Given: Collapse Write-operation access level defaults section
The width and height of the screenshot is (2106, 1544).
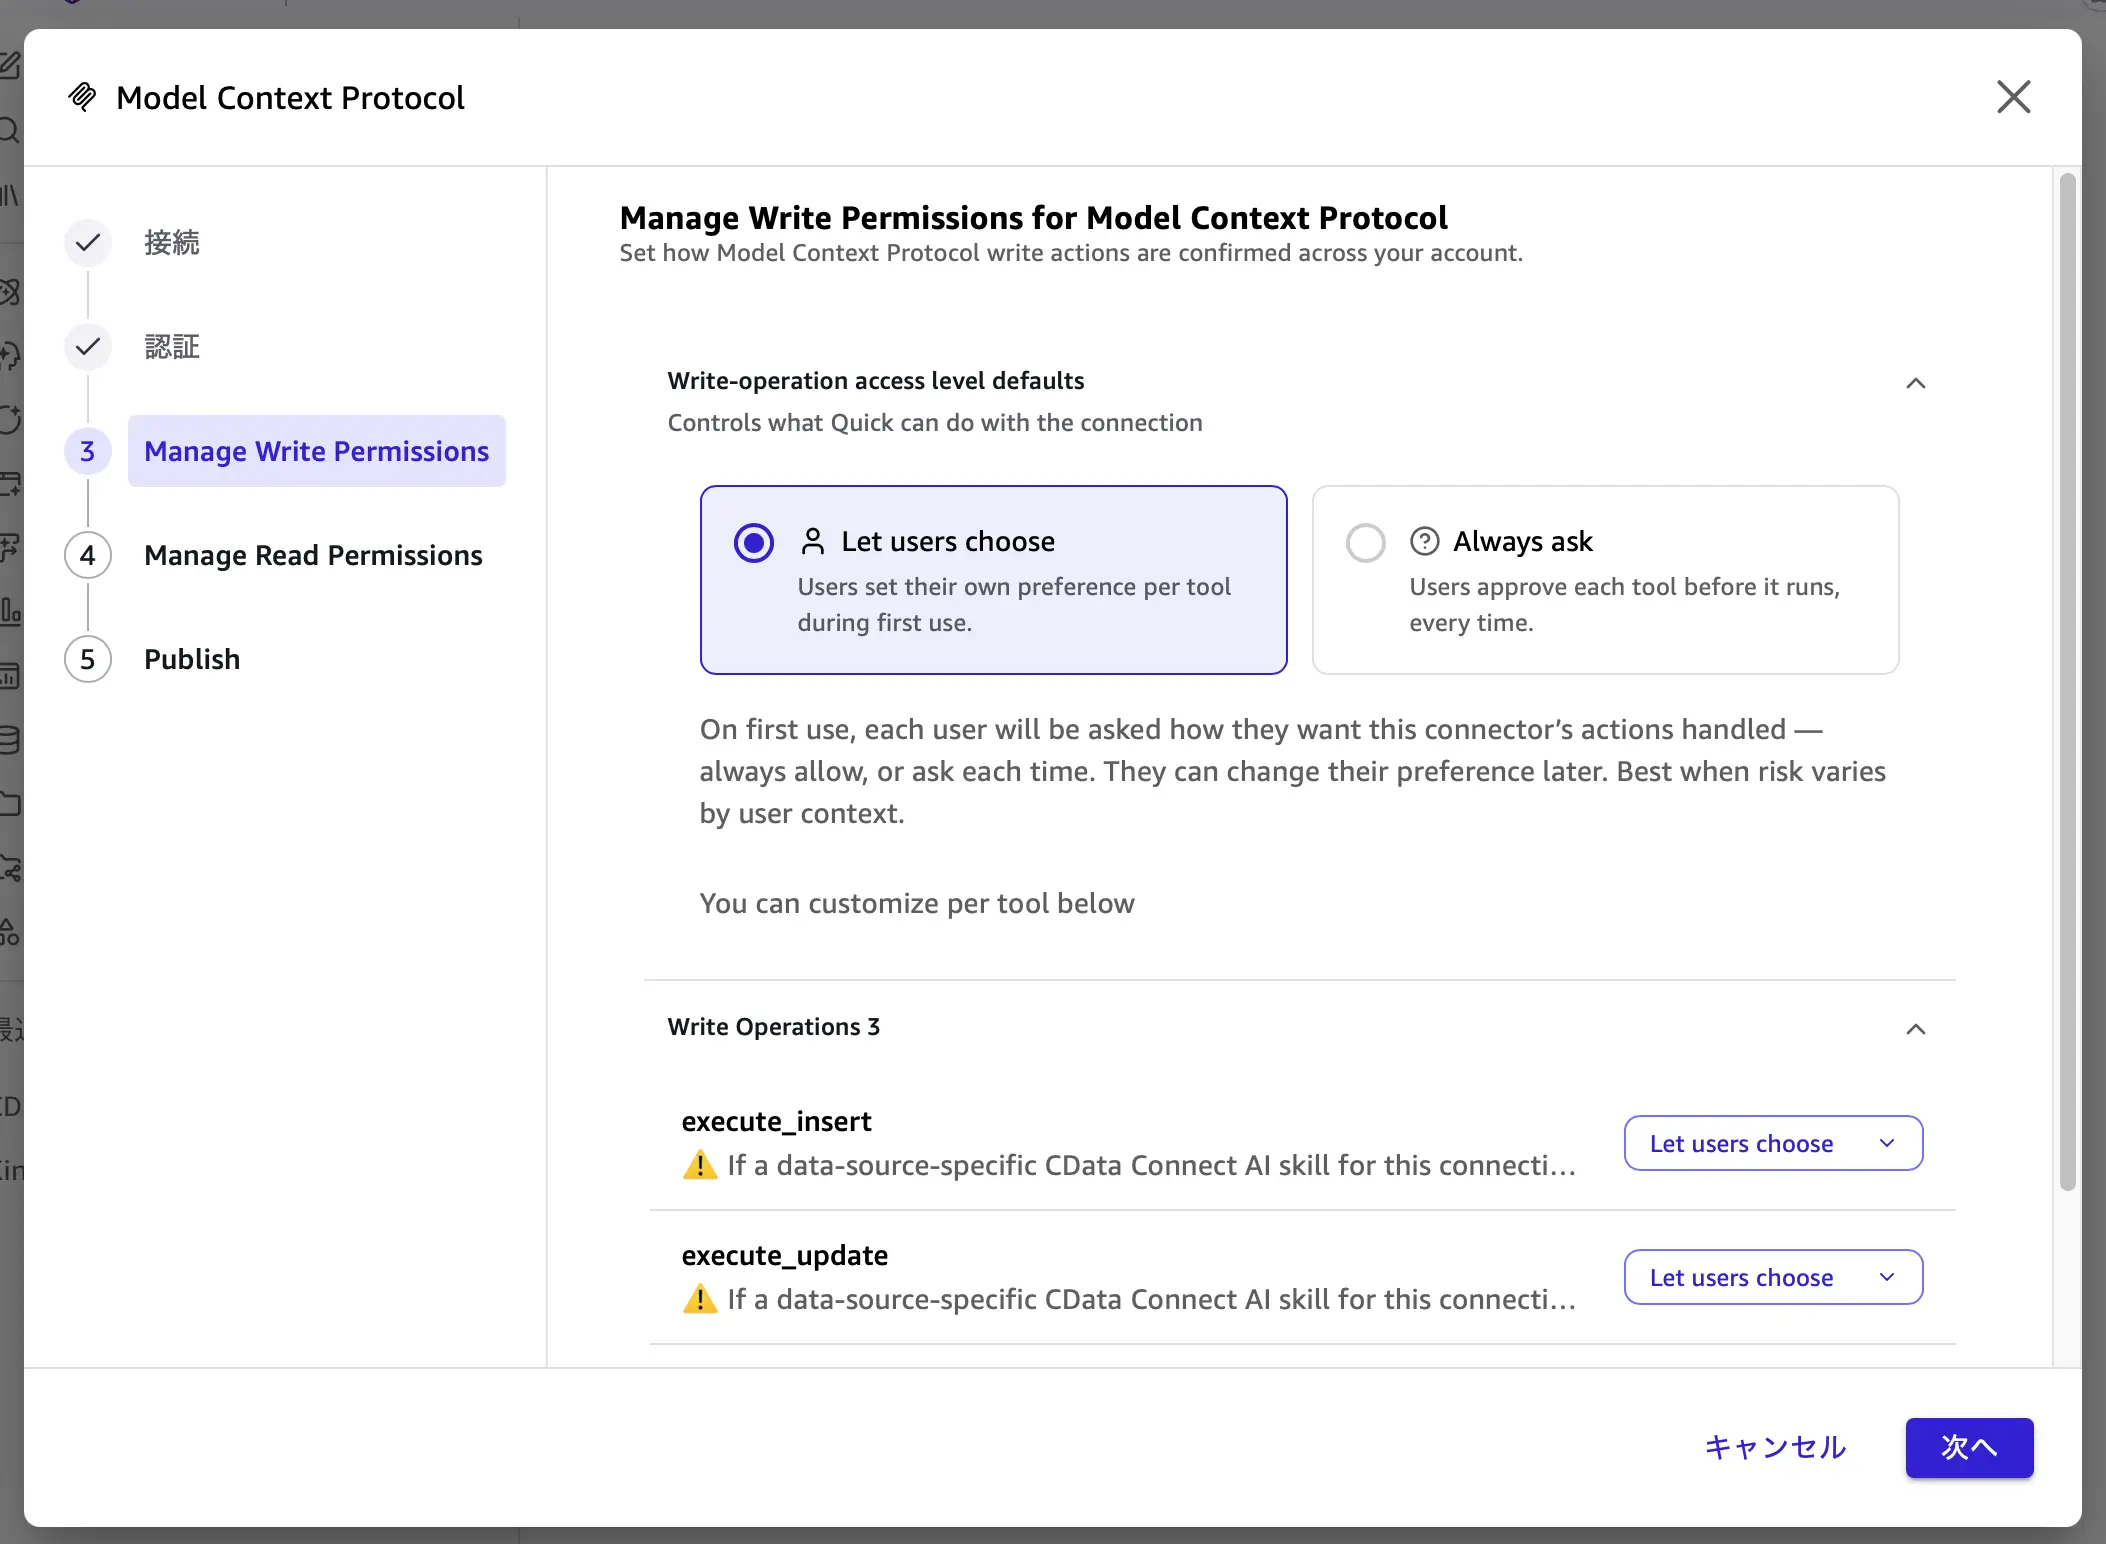Looking at the screenshot, I should click(1915, 383).
